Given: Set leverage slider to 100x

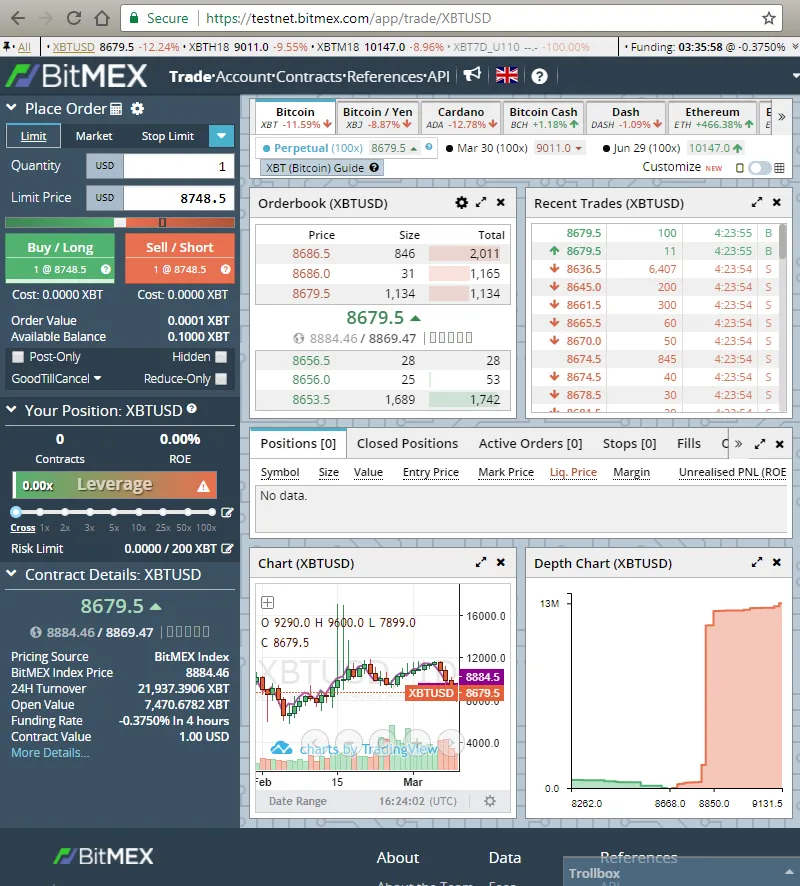Looking at the screenshot, I should tap(211, 513).
